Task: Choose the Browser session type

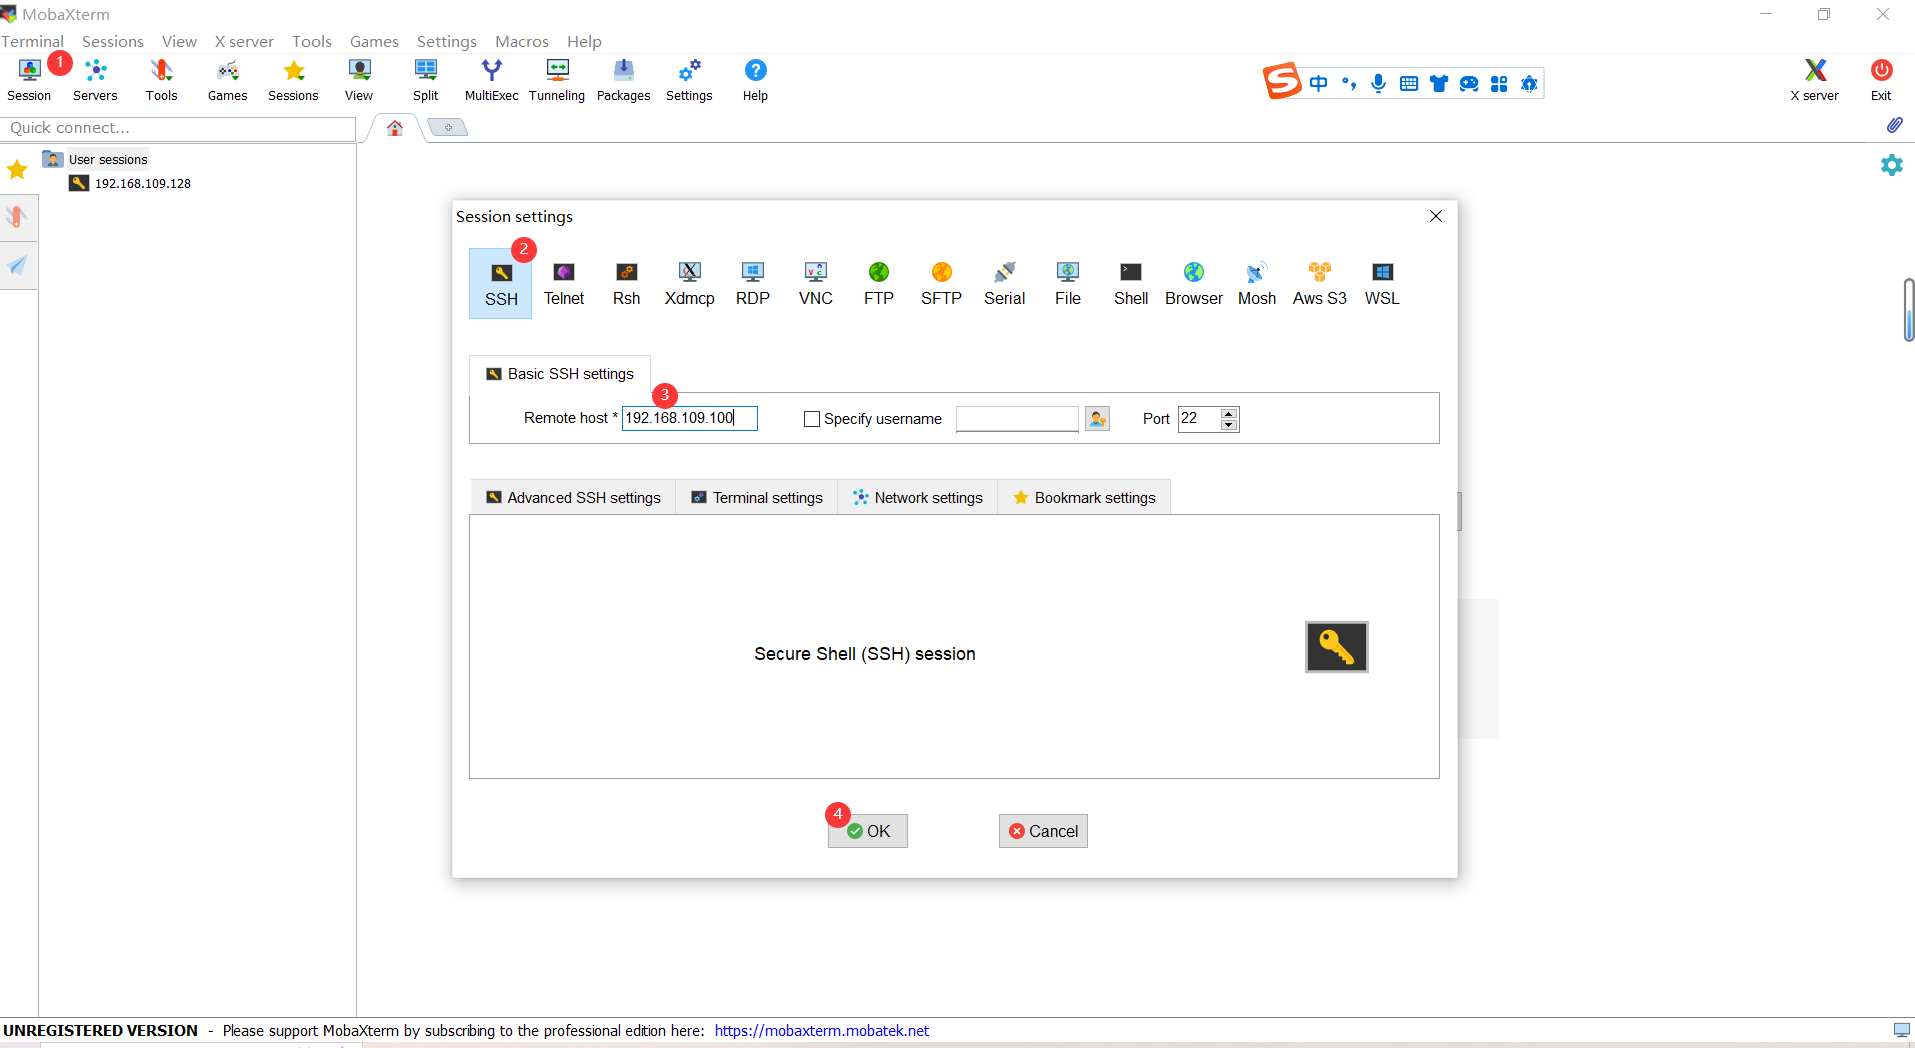Action: tap(1193, 284)
